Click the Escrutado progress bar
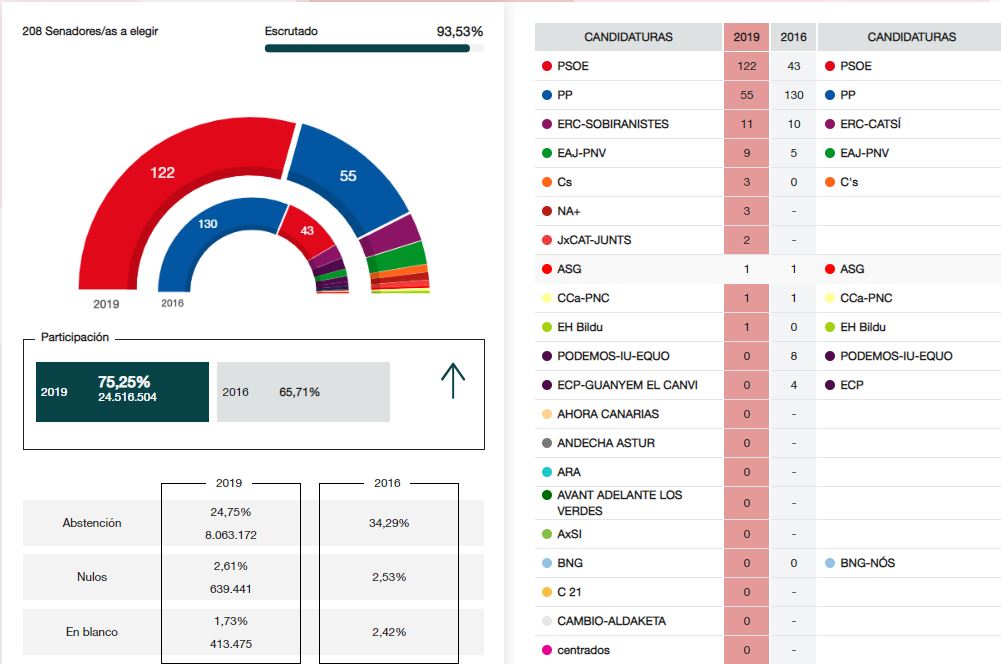Viewport: 1001px width, 664px height. click(368, 48)
